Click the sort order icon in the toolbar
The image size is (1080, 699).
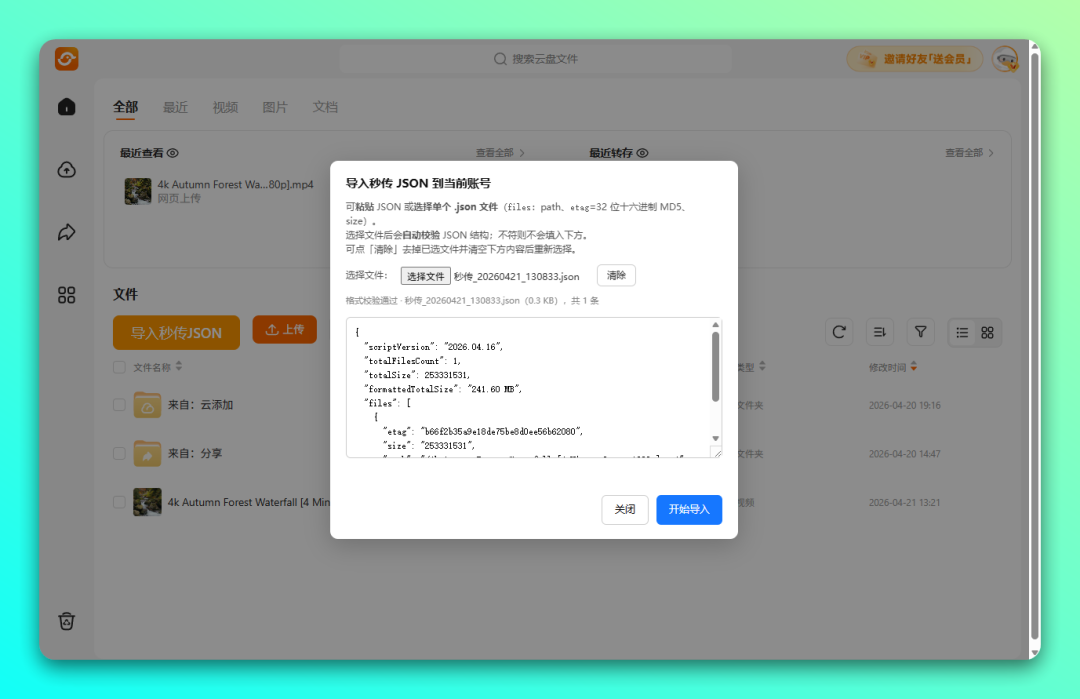point(879,332)
